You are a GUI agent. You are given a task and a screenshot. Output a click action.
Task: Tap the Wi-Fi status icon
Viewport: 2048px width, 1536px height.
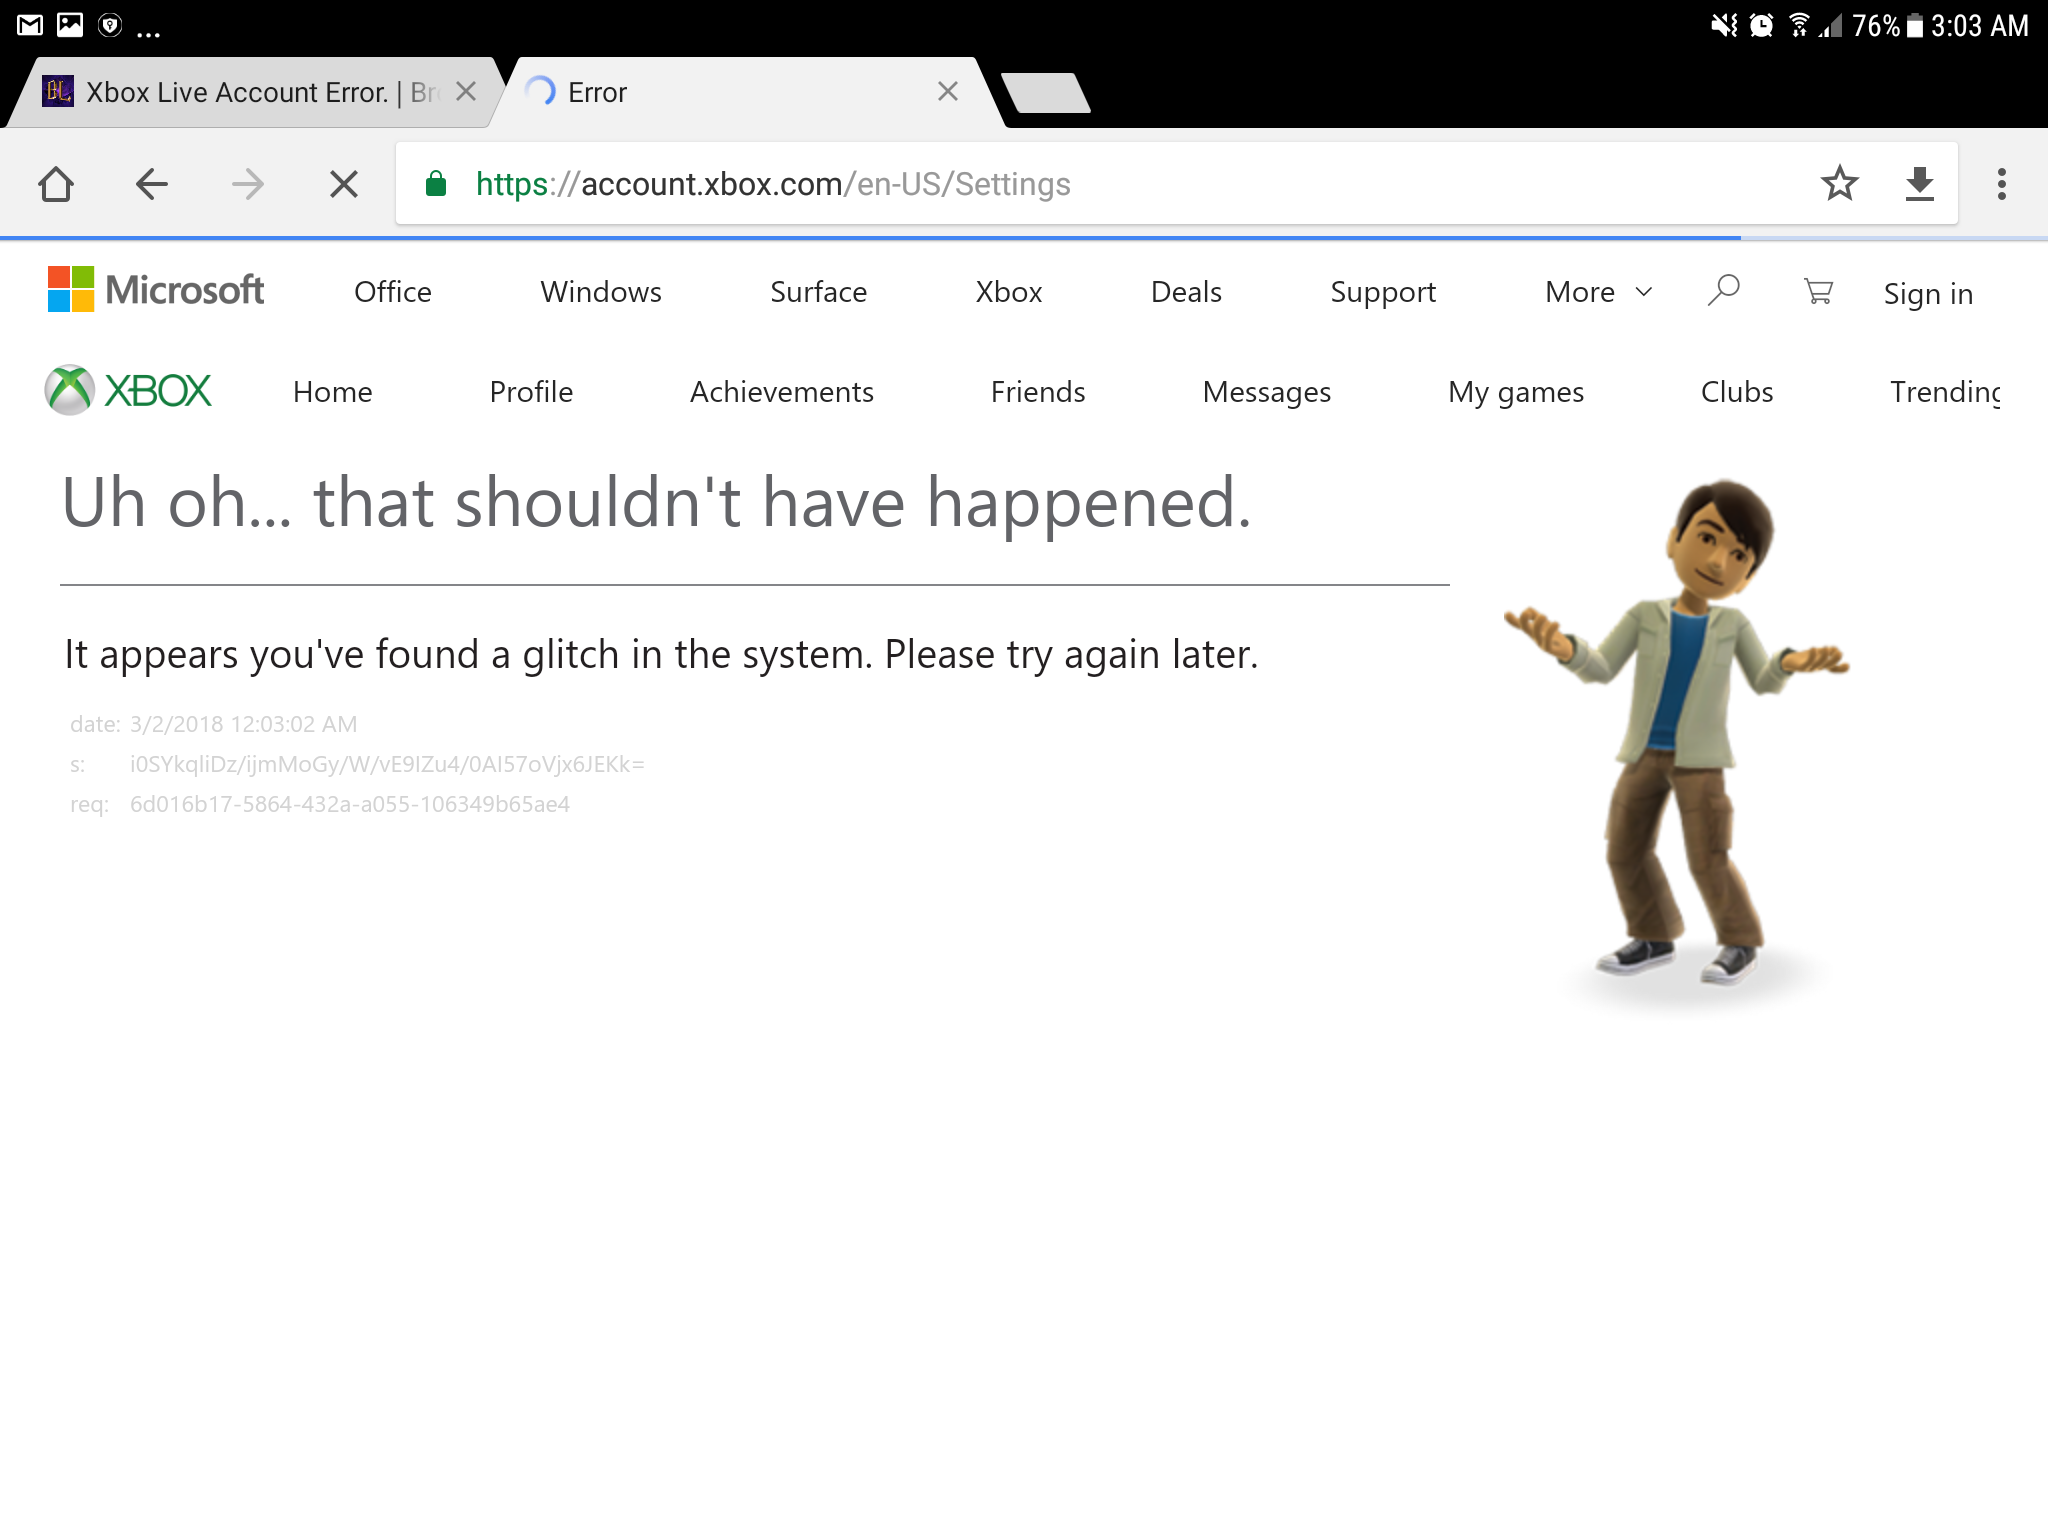point(1799,25)
